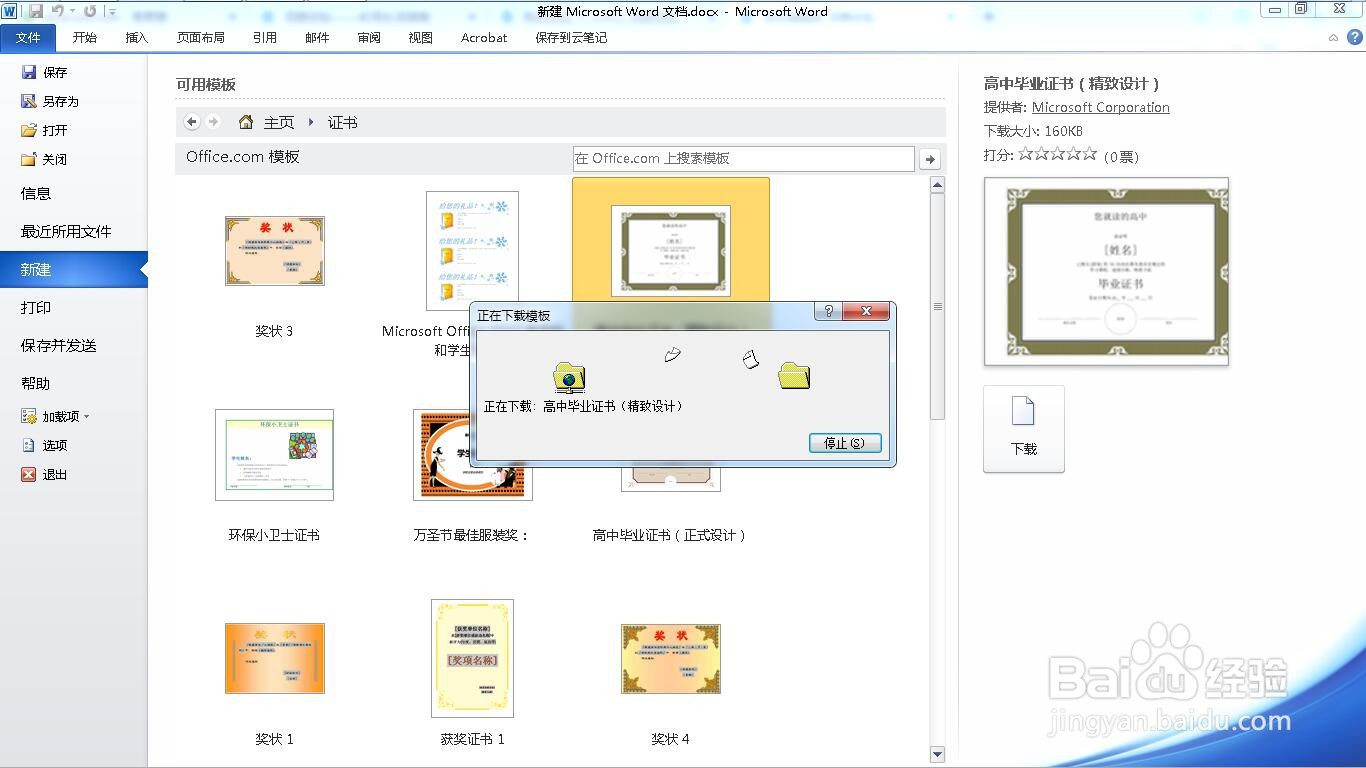The image size is (1366, 768).
Task: Click the 下载大小: 160KB text
Action: (1033, 131)
